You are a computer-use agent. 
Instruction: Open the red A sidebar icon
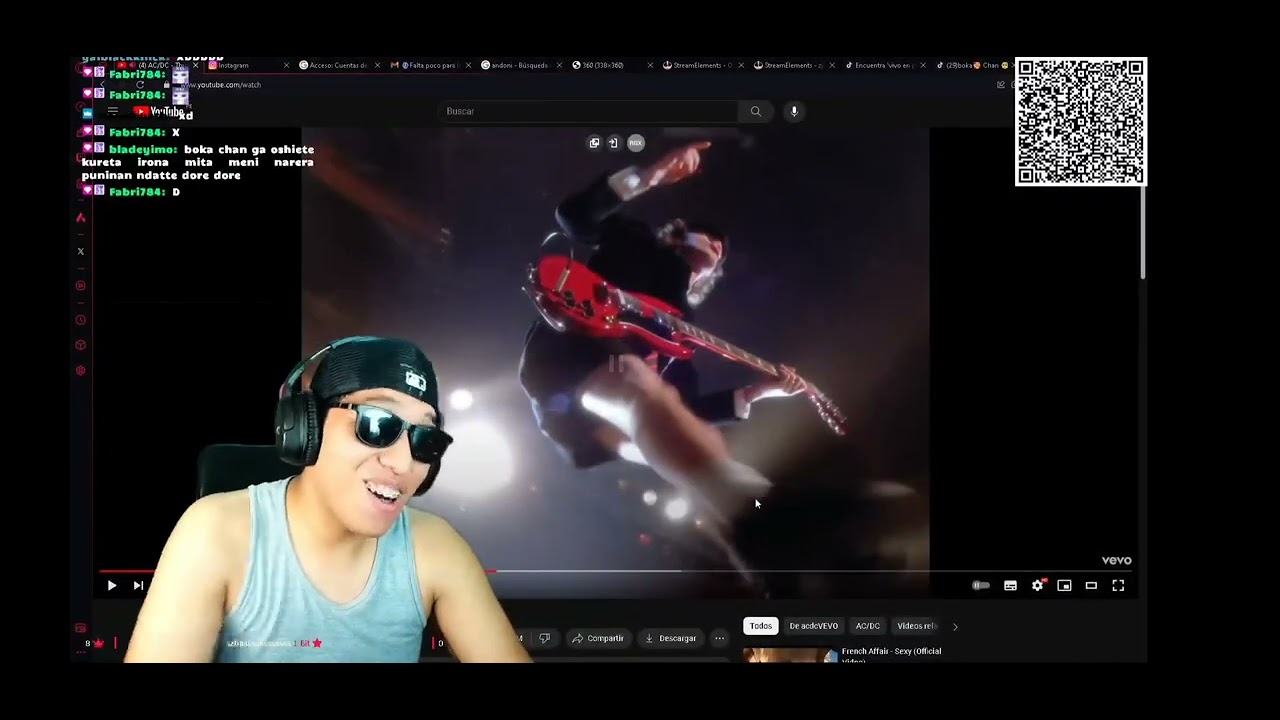click(81, 218)
